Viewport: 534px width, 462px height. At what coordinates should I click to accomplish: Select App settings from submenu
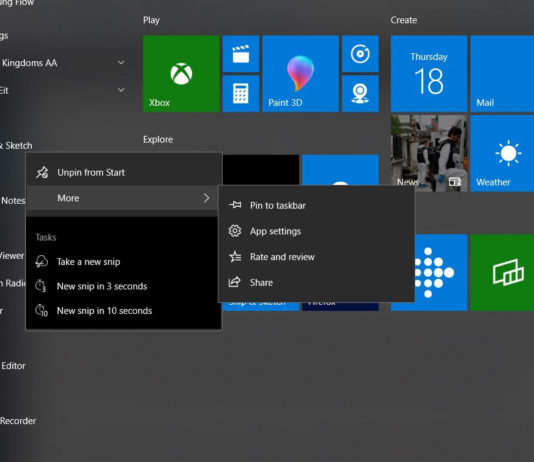(x=316, y=231)
